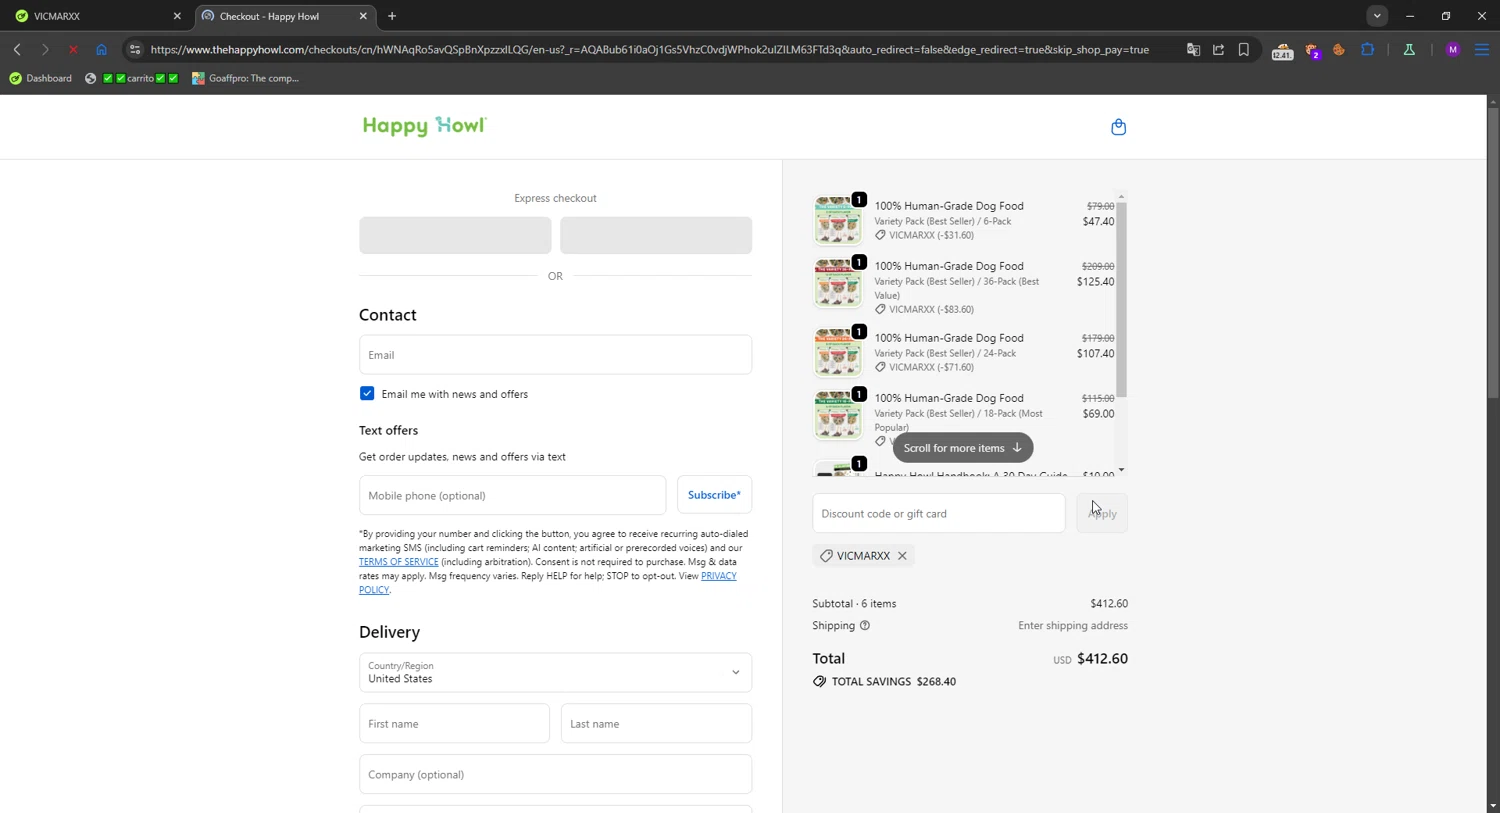The height and width of the screenshot is (813, 1500).
Task: Click the first express checkout button
Action: [x=455, y=235]
